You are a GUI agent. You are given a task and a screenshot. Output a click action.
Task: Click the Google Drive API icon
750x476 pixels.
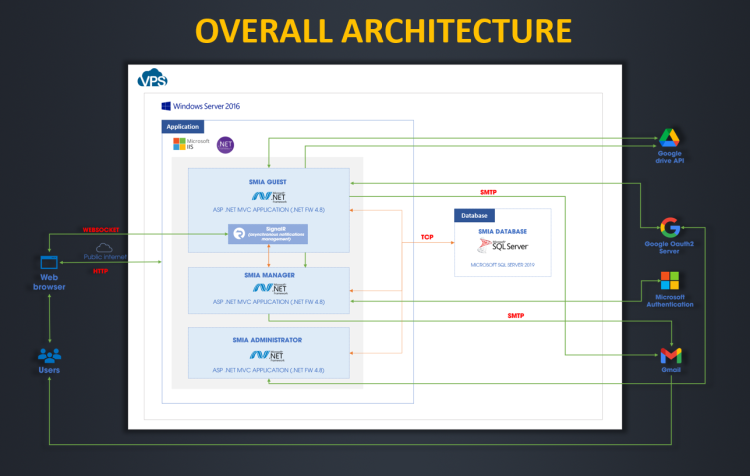point(669,139)
